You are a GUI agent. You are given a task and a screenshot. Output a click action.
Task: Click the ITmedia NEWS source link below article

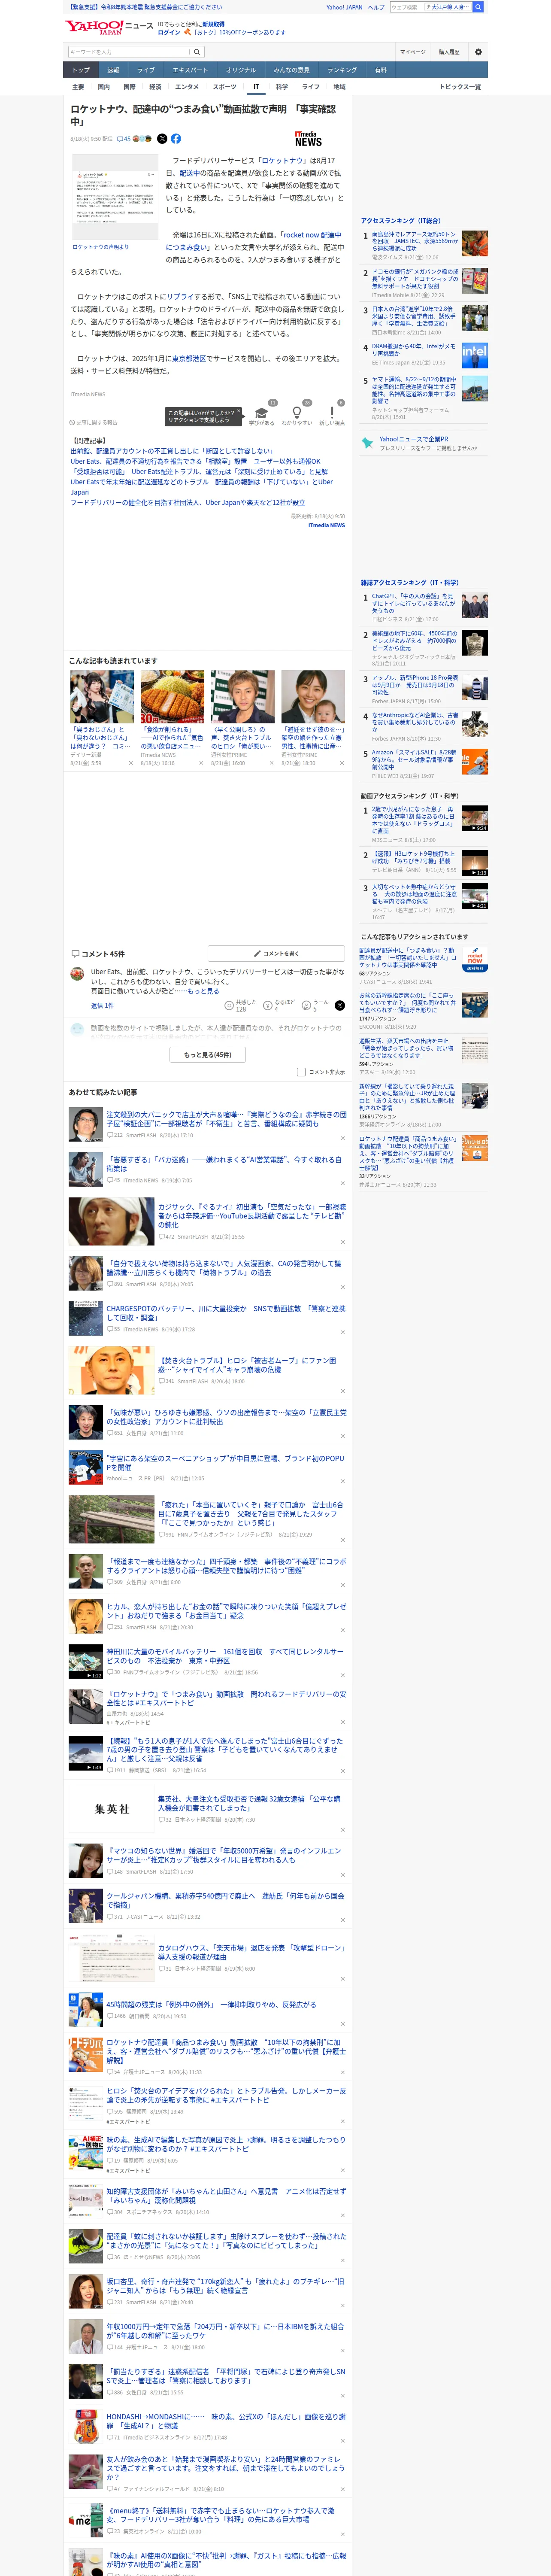point(326,525)
